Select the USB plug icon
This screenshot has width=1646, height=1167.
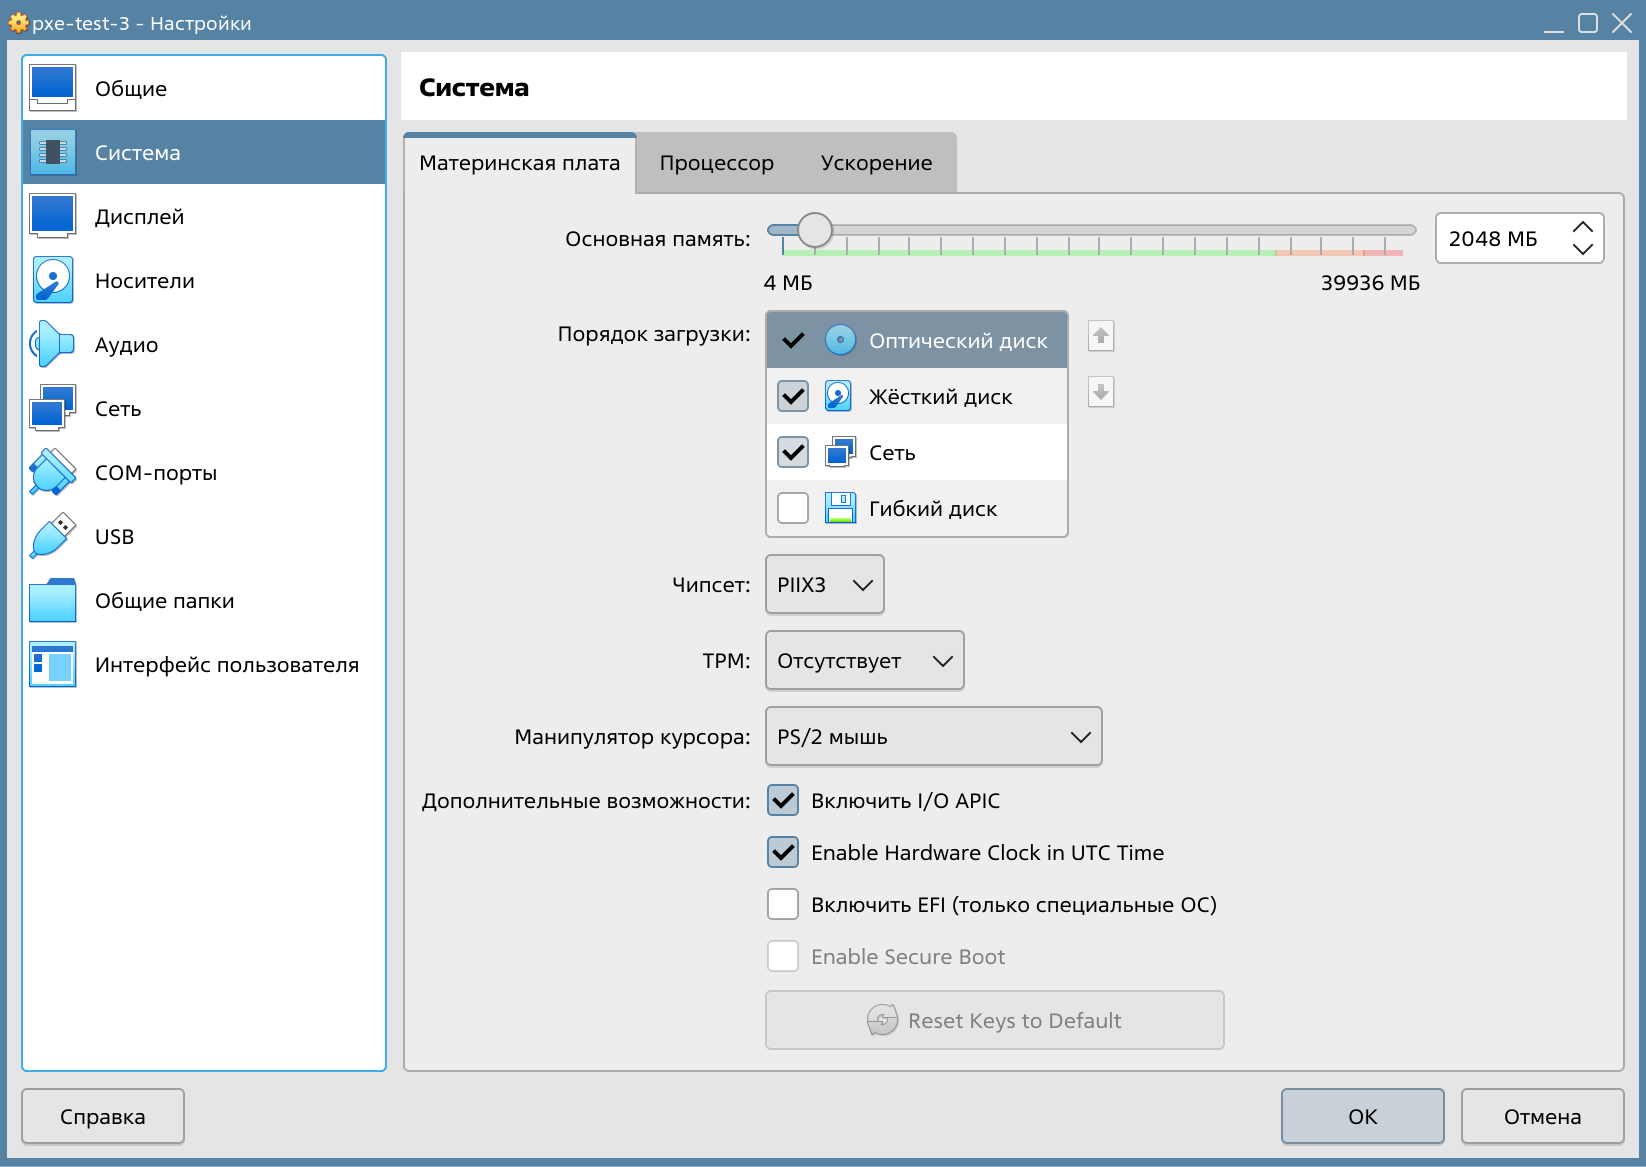(x=52, y=536)
